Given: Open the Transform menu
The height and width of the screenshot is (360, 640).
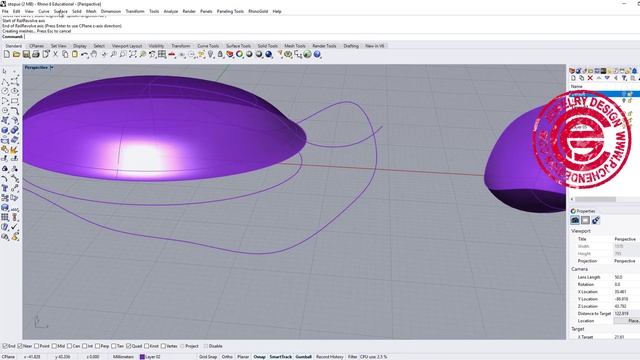Looking at the screenshot, I should pyautogui.click(x=135, y=11).
